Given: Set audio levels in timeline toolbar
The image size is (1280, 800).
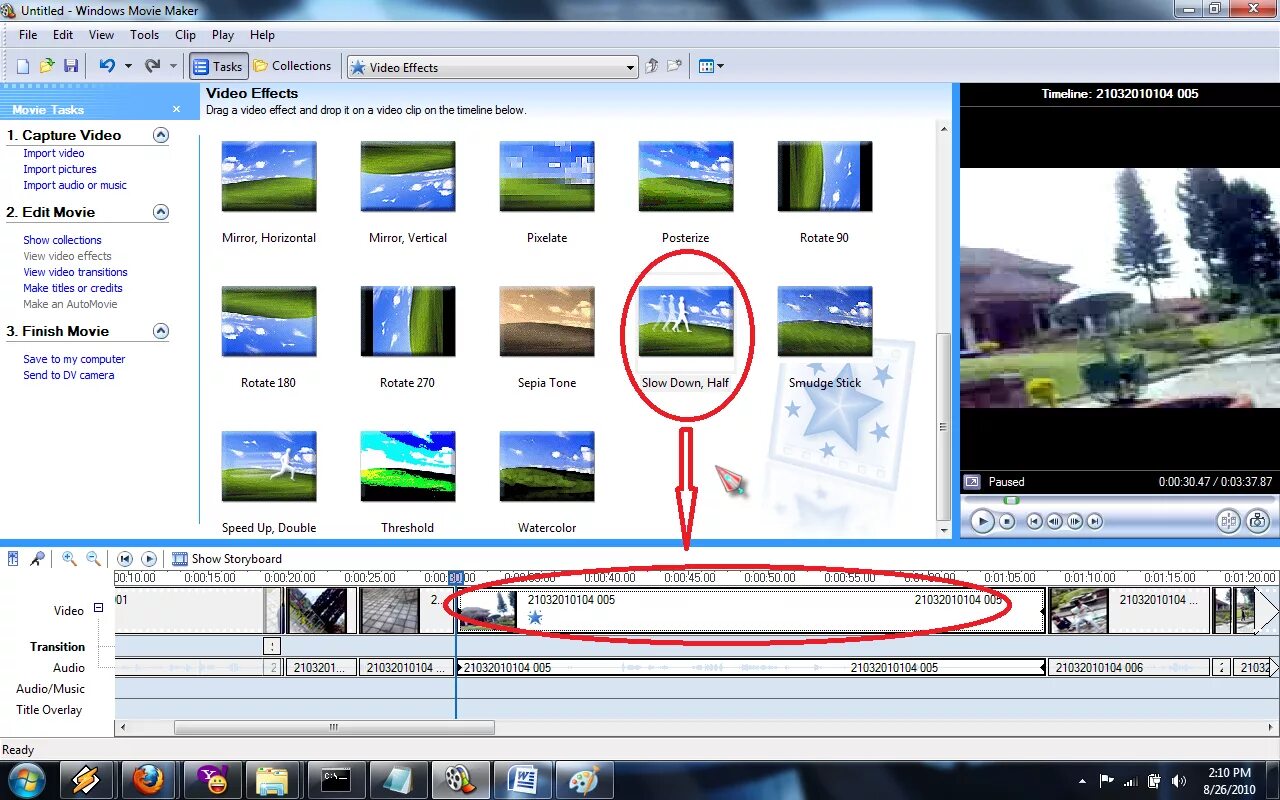Looking at the screenshot, I should click(x=13, y=558).
